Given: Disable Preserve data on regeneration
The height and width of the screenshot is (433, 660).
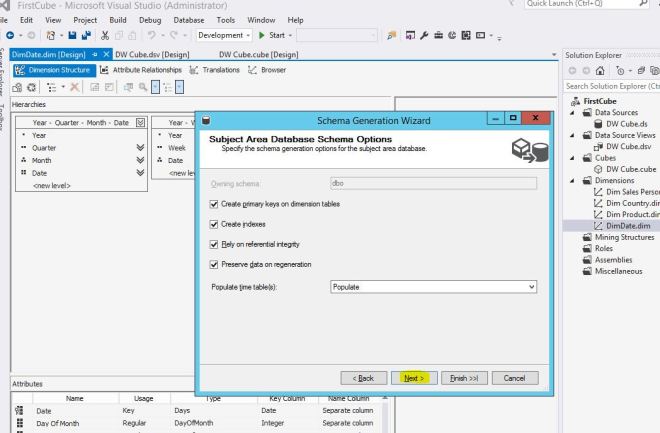Looking at the screenshot, I should click(x=213, y=264).
